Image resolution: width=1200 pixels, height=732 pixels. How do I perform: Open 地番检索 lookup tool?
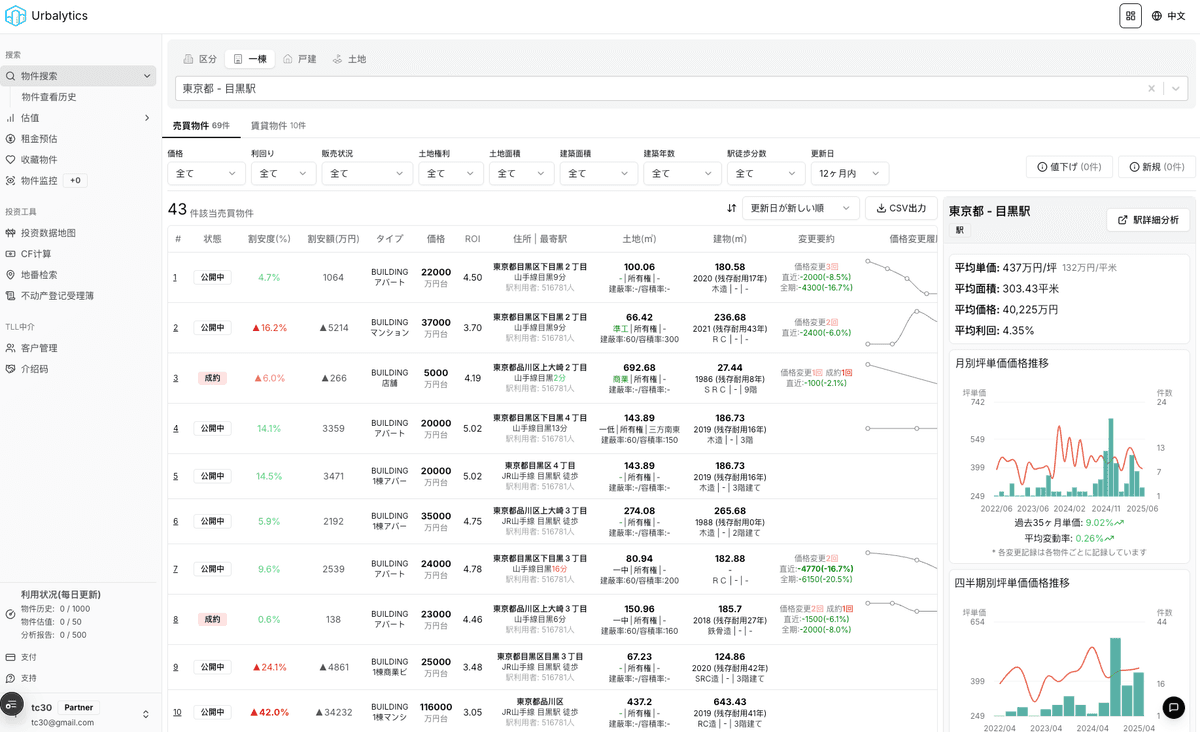(x=39, y=275)
